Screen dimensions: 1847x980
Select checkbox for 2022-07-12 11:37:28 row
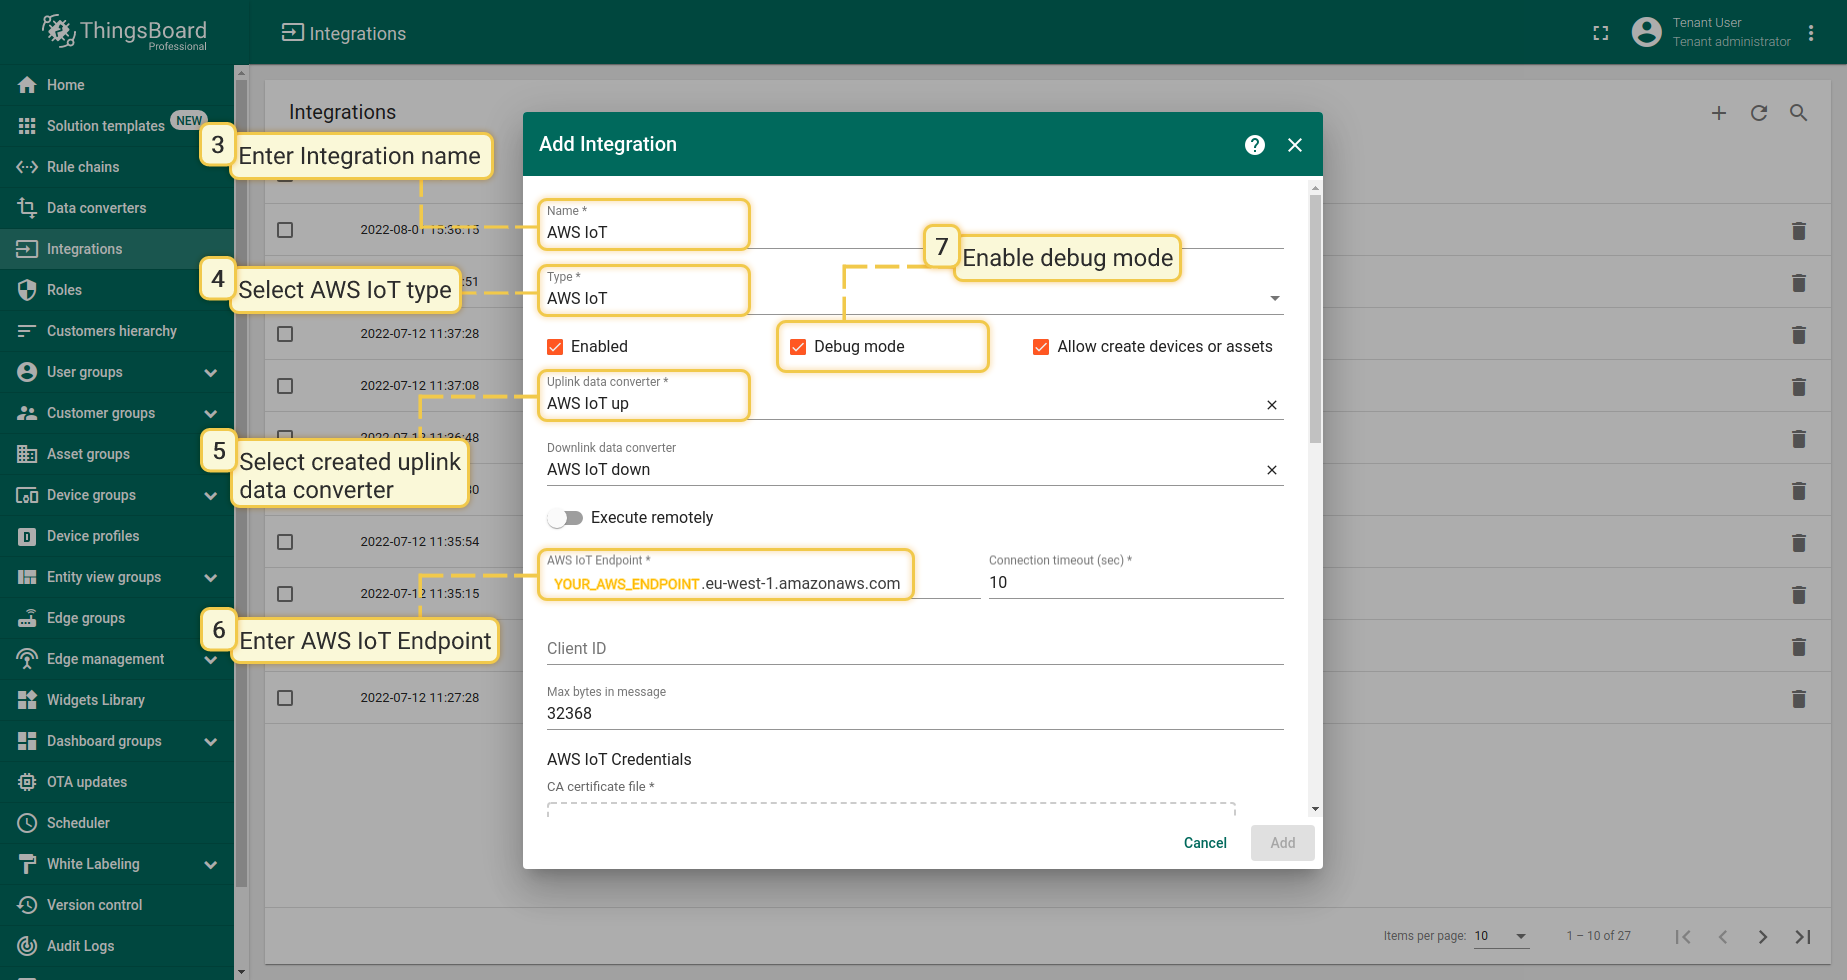pyautogui.click(x=285, y=334)
